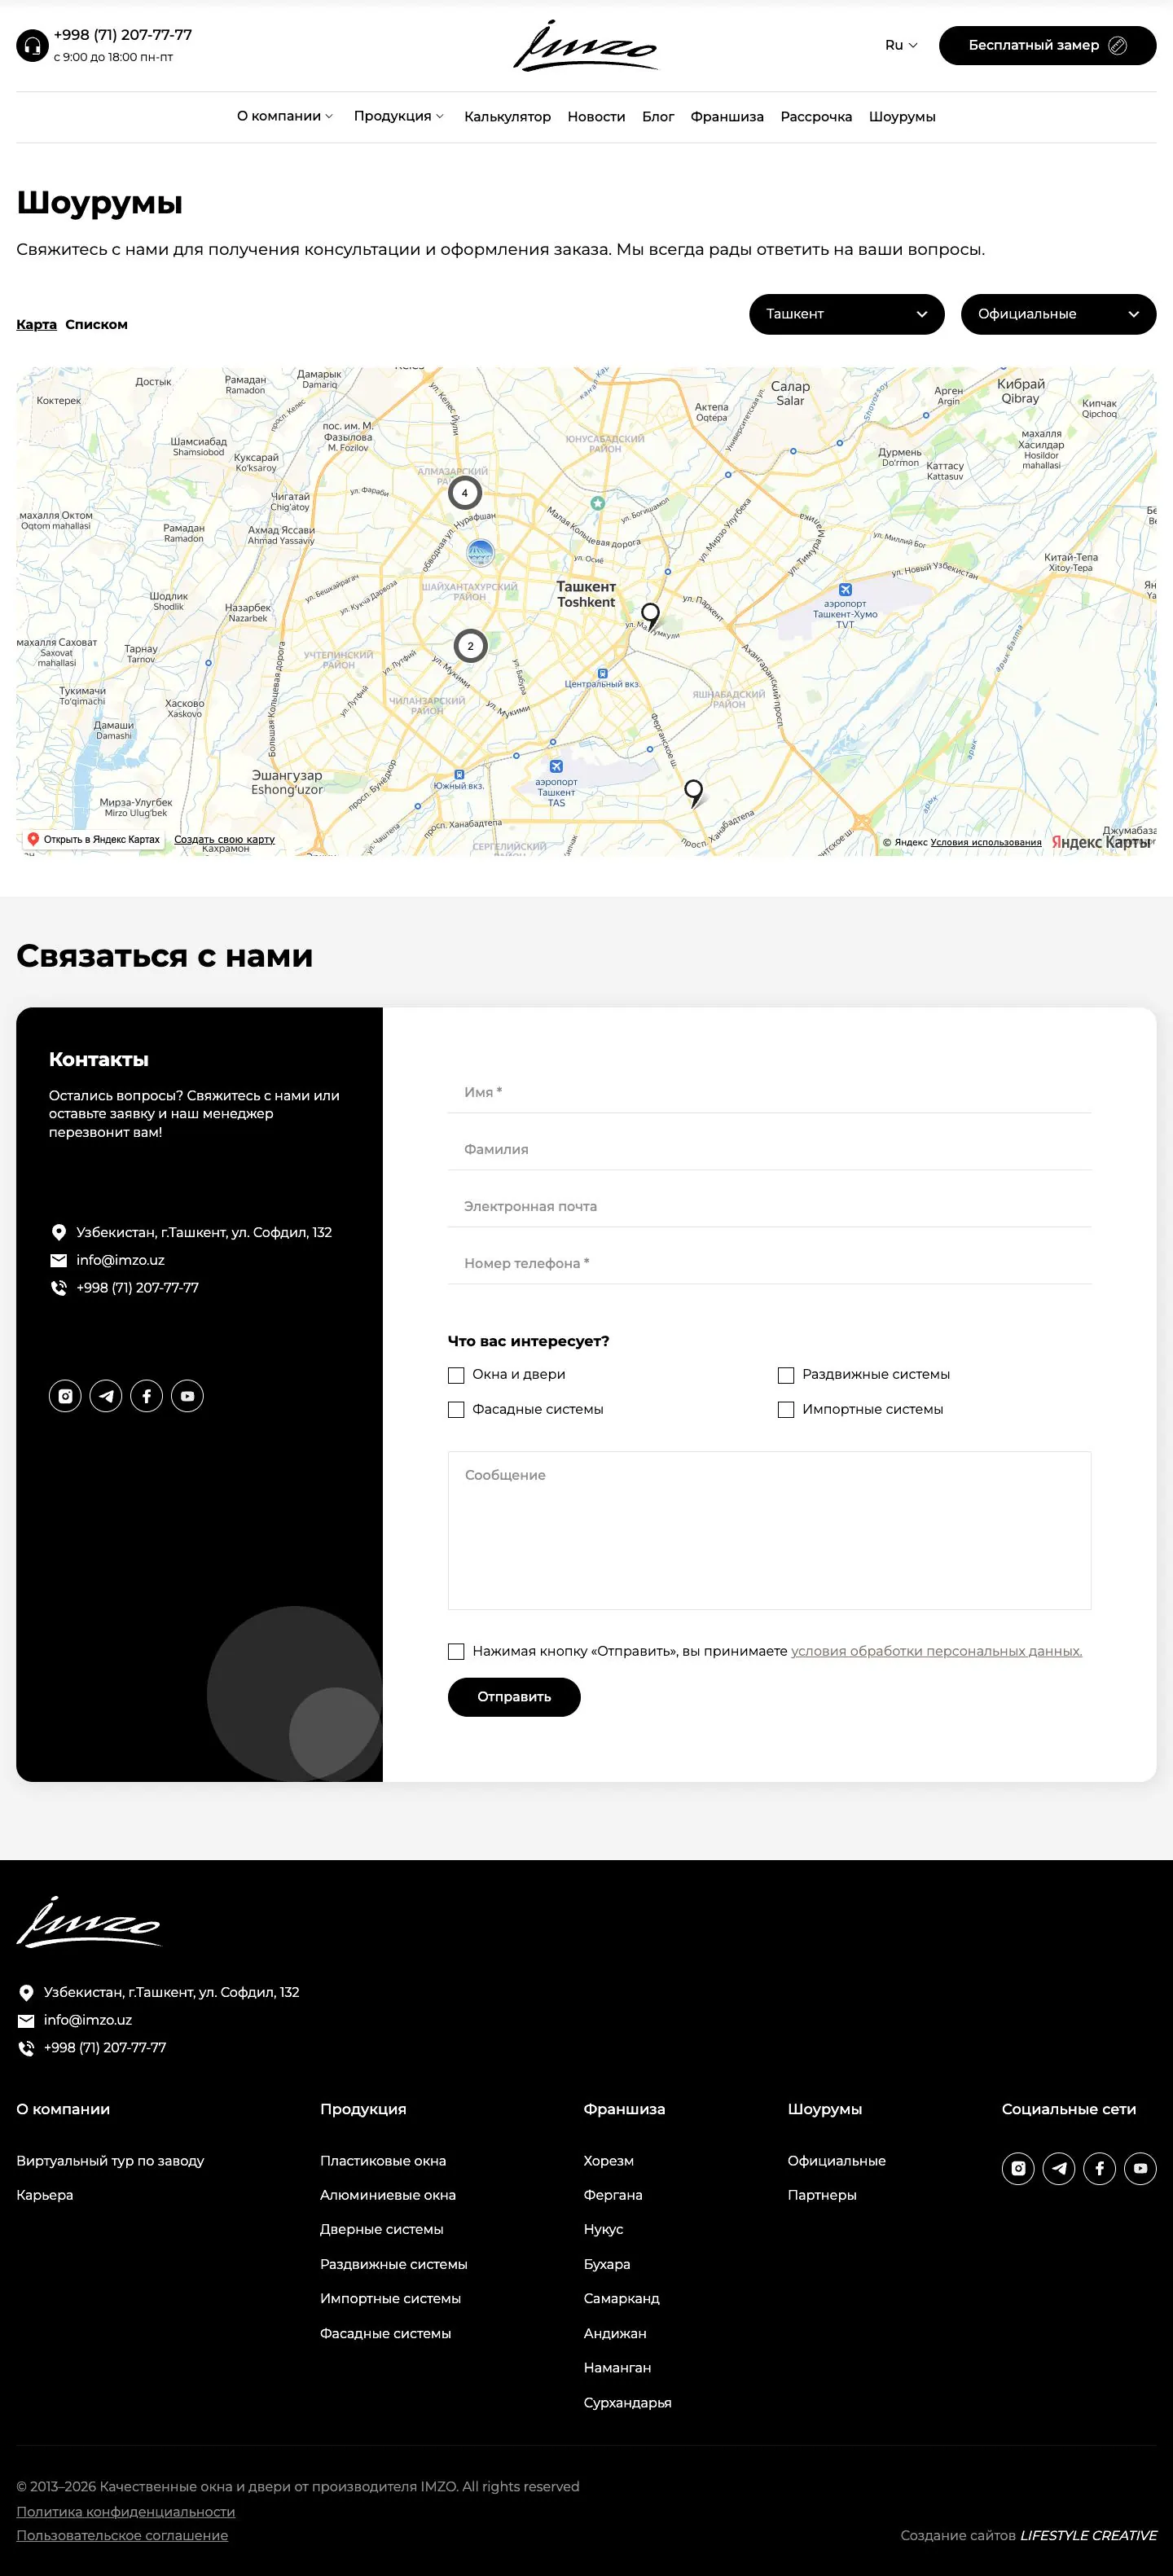Click into the Имя input field

(x=770, y=1092)
